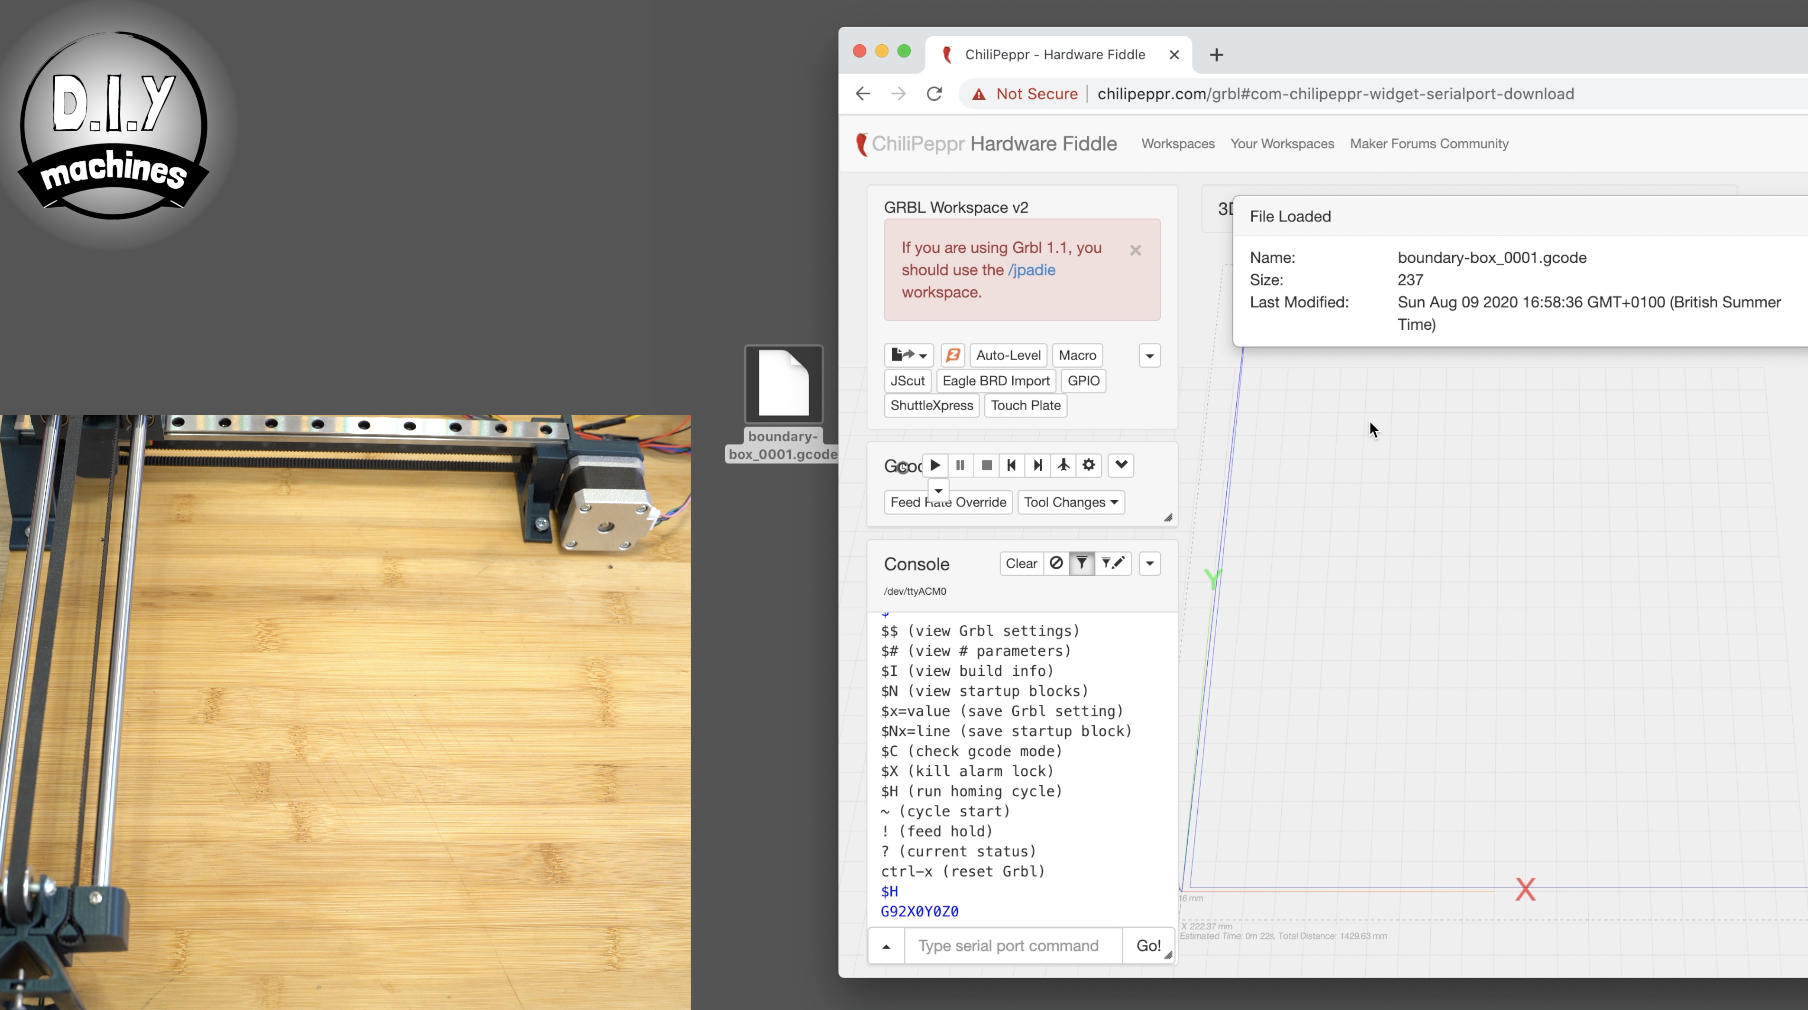
Task: Toggle the console filter funnel
Action: (x=1082, y=563)
